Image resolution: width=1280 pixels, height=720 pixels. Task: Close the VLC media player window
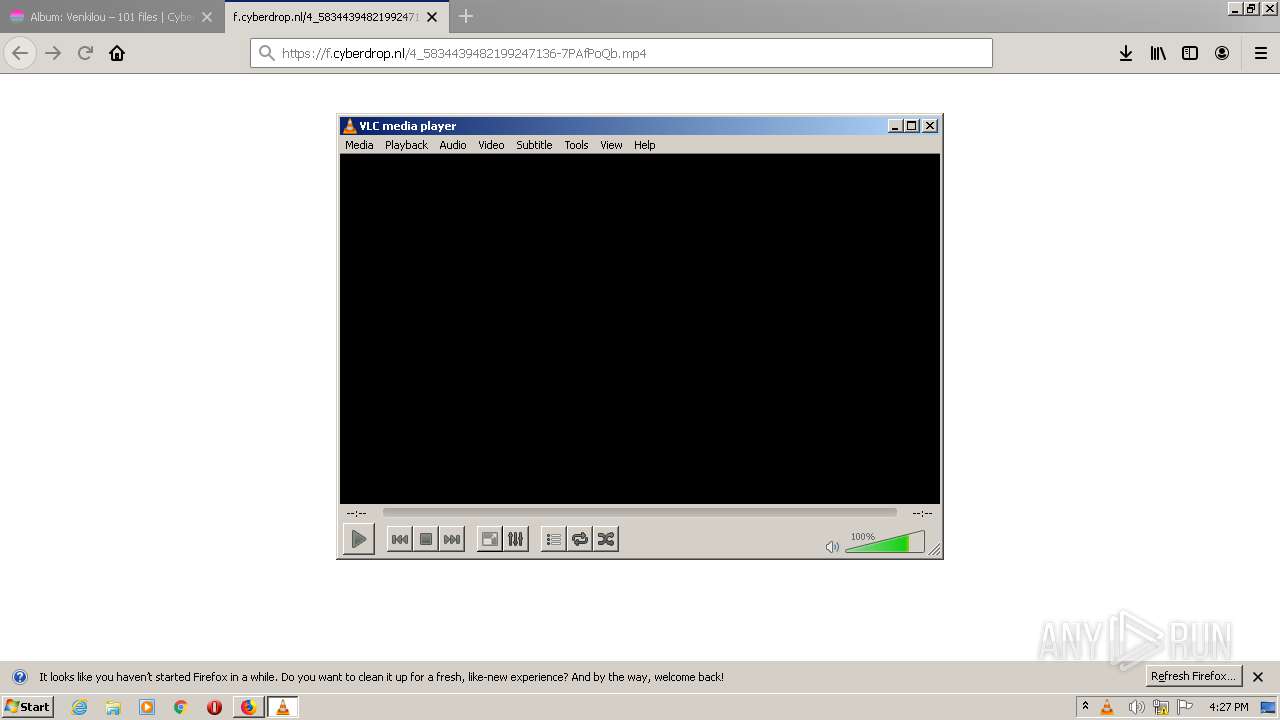click(930, 126)
